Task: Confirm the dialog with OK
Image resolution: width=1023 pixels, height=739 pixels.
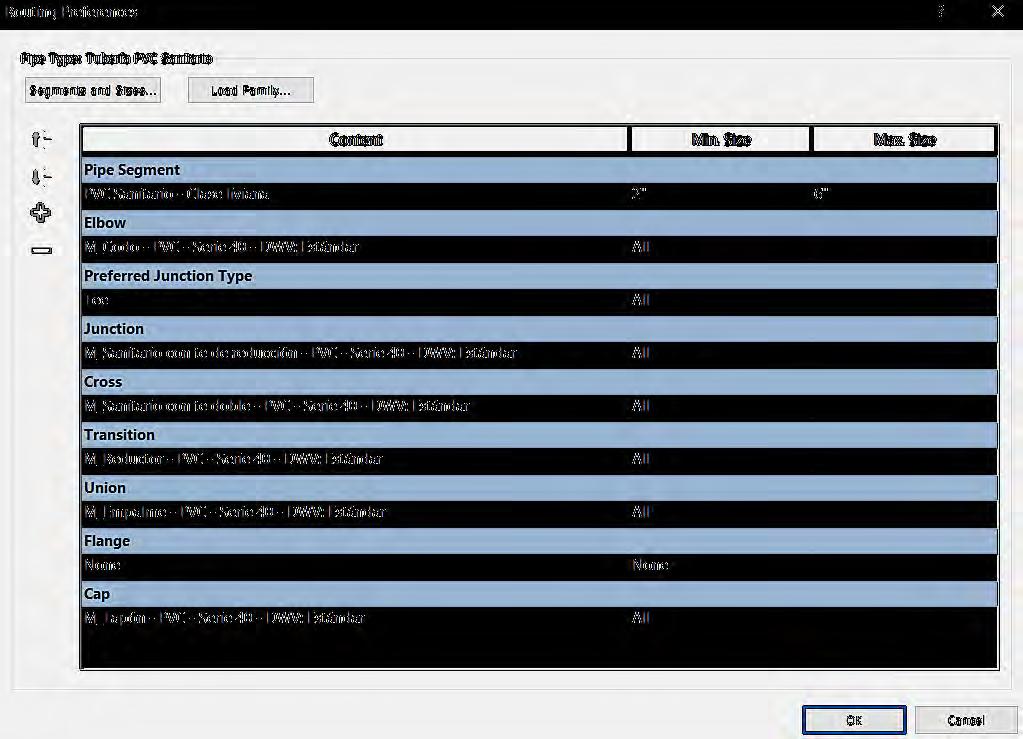Action: (854, 720)
